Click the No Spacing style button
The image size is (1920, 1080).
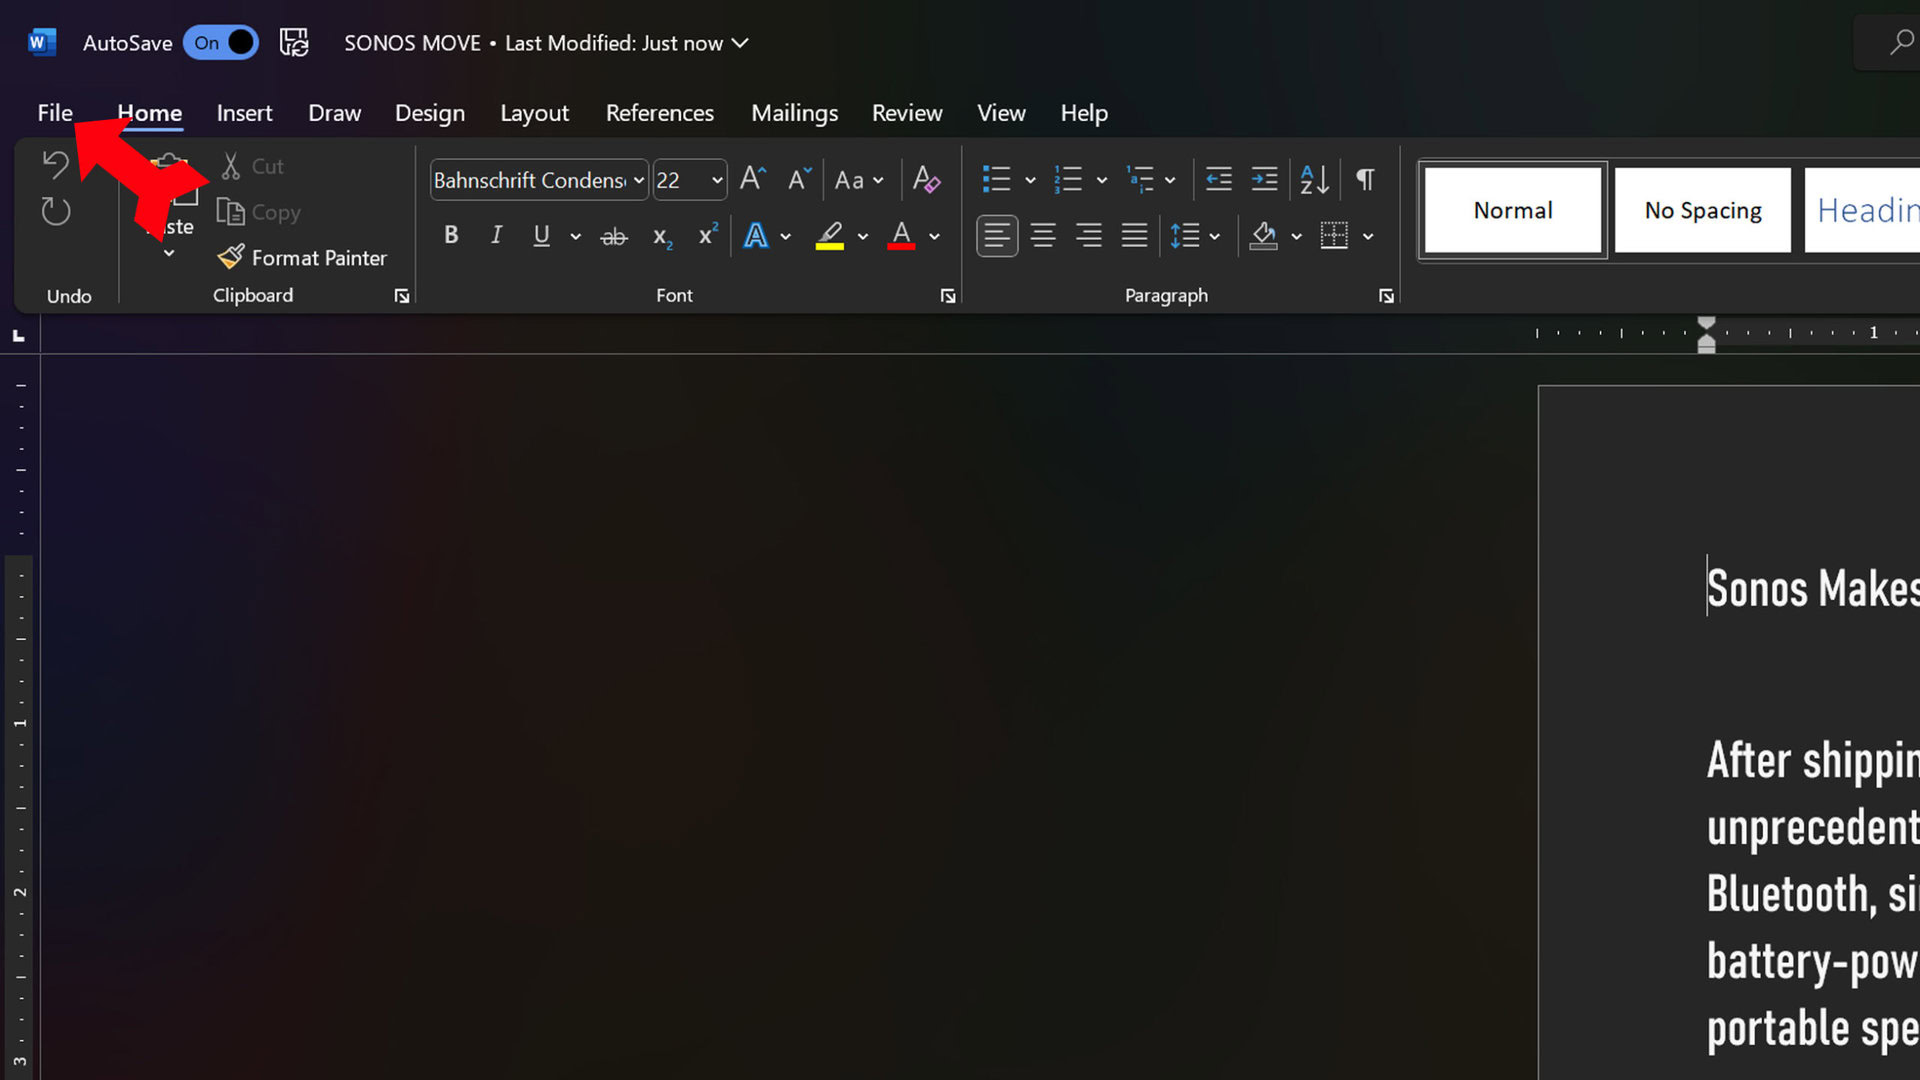point(1702,210)
